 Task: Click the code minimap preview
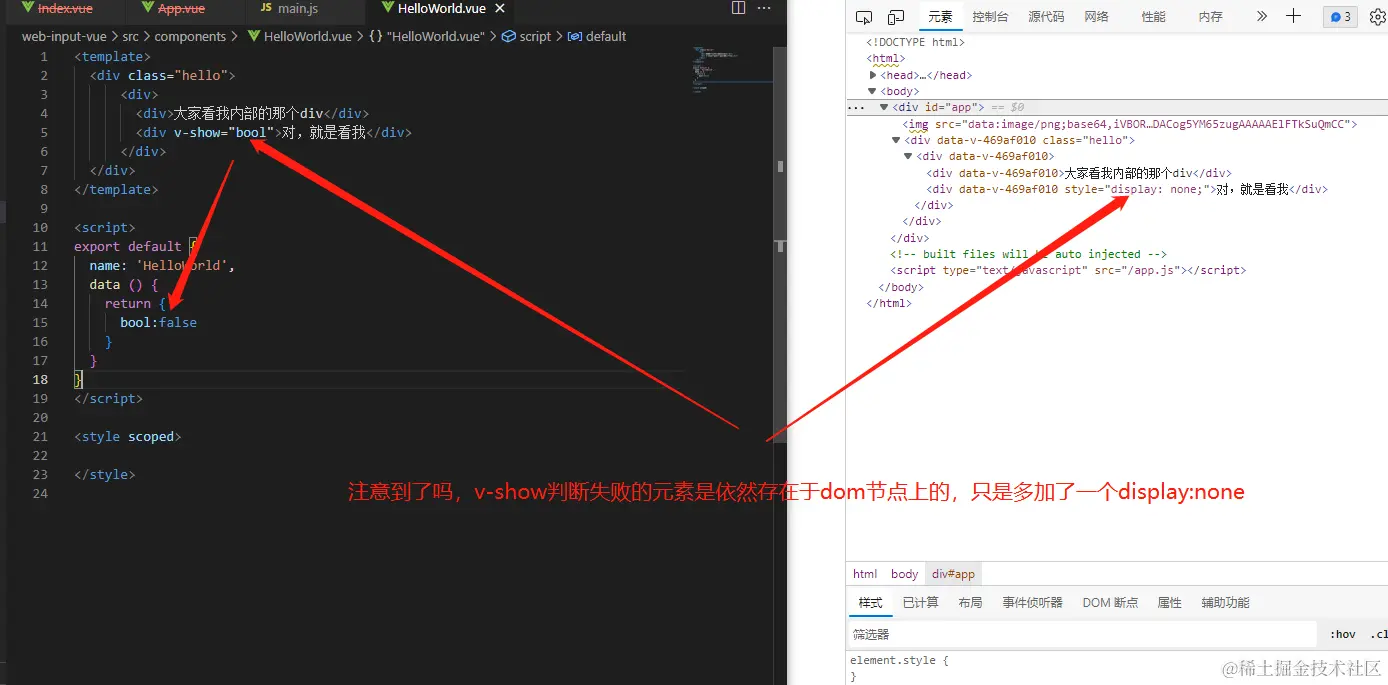click(x=712, y=69)
